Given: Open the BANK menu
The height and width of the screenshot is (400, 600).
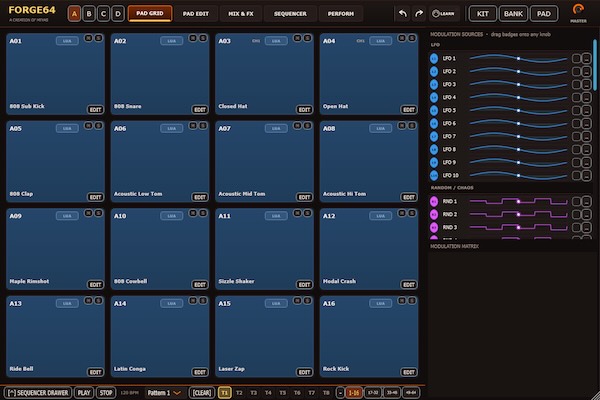Looking at the screenshot, I should tap(513, 14).
